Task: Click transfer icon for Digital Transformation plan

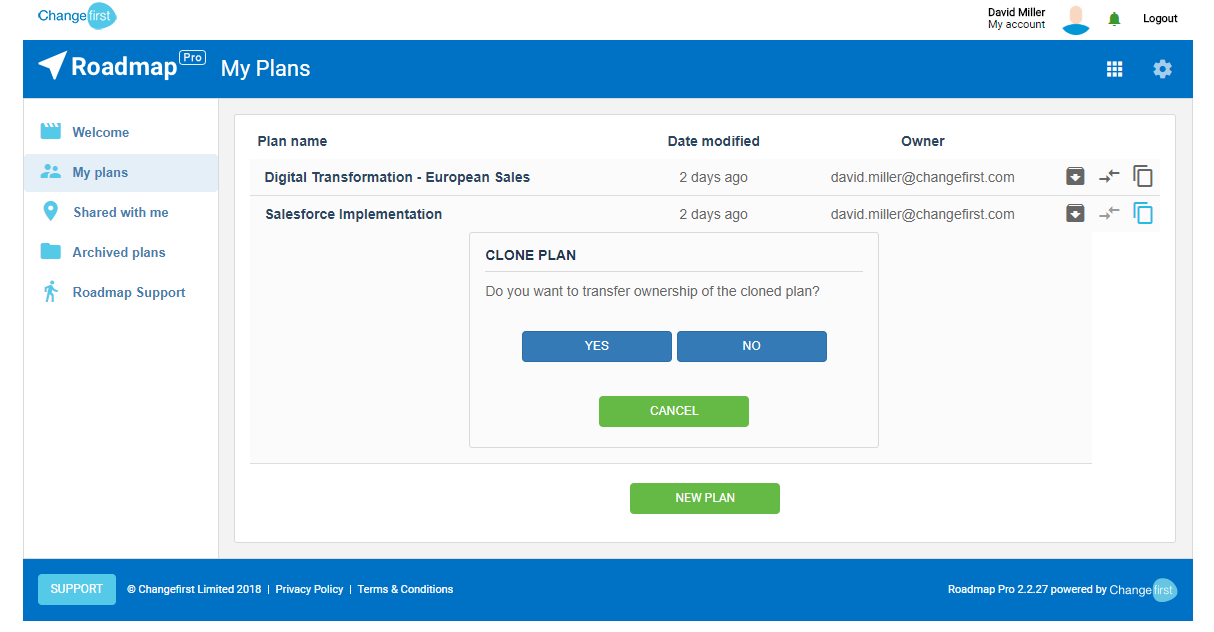Action: 1109,177
